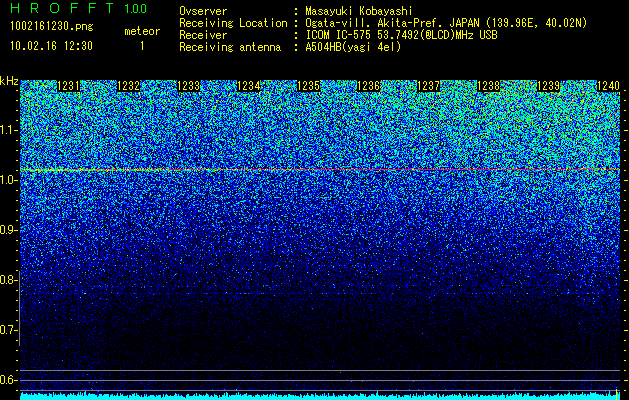Click the ICOM IC-575 53.7492 MHz USB text

point(402,35)
